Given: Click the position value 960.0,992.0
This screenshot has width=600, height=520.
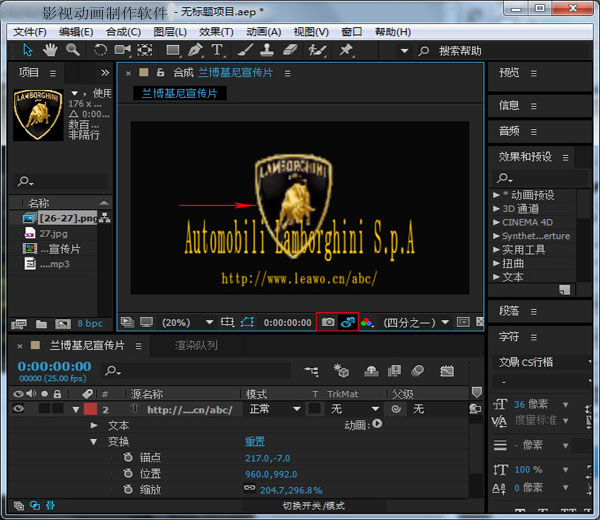Looking at the screenshot, I should [271, 474].
